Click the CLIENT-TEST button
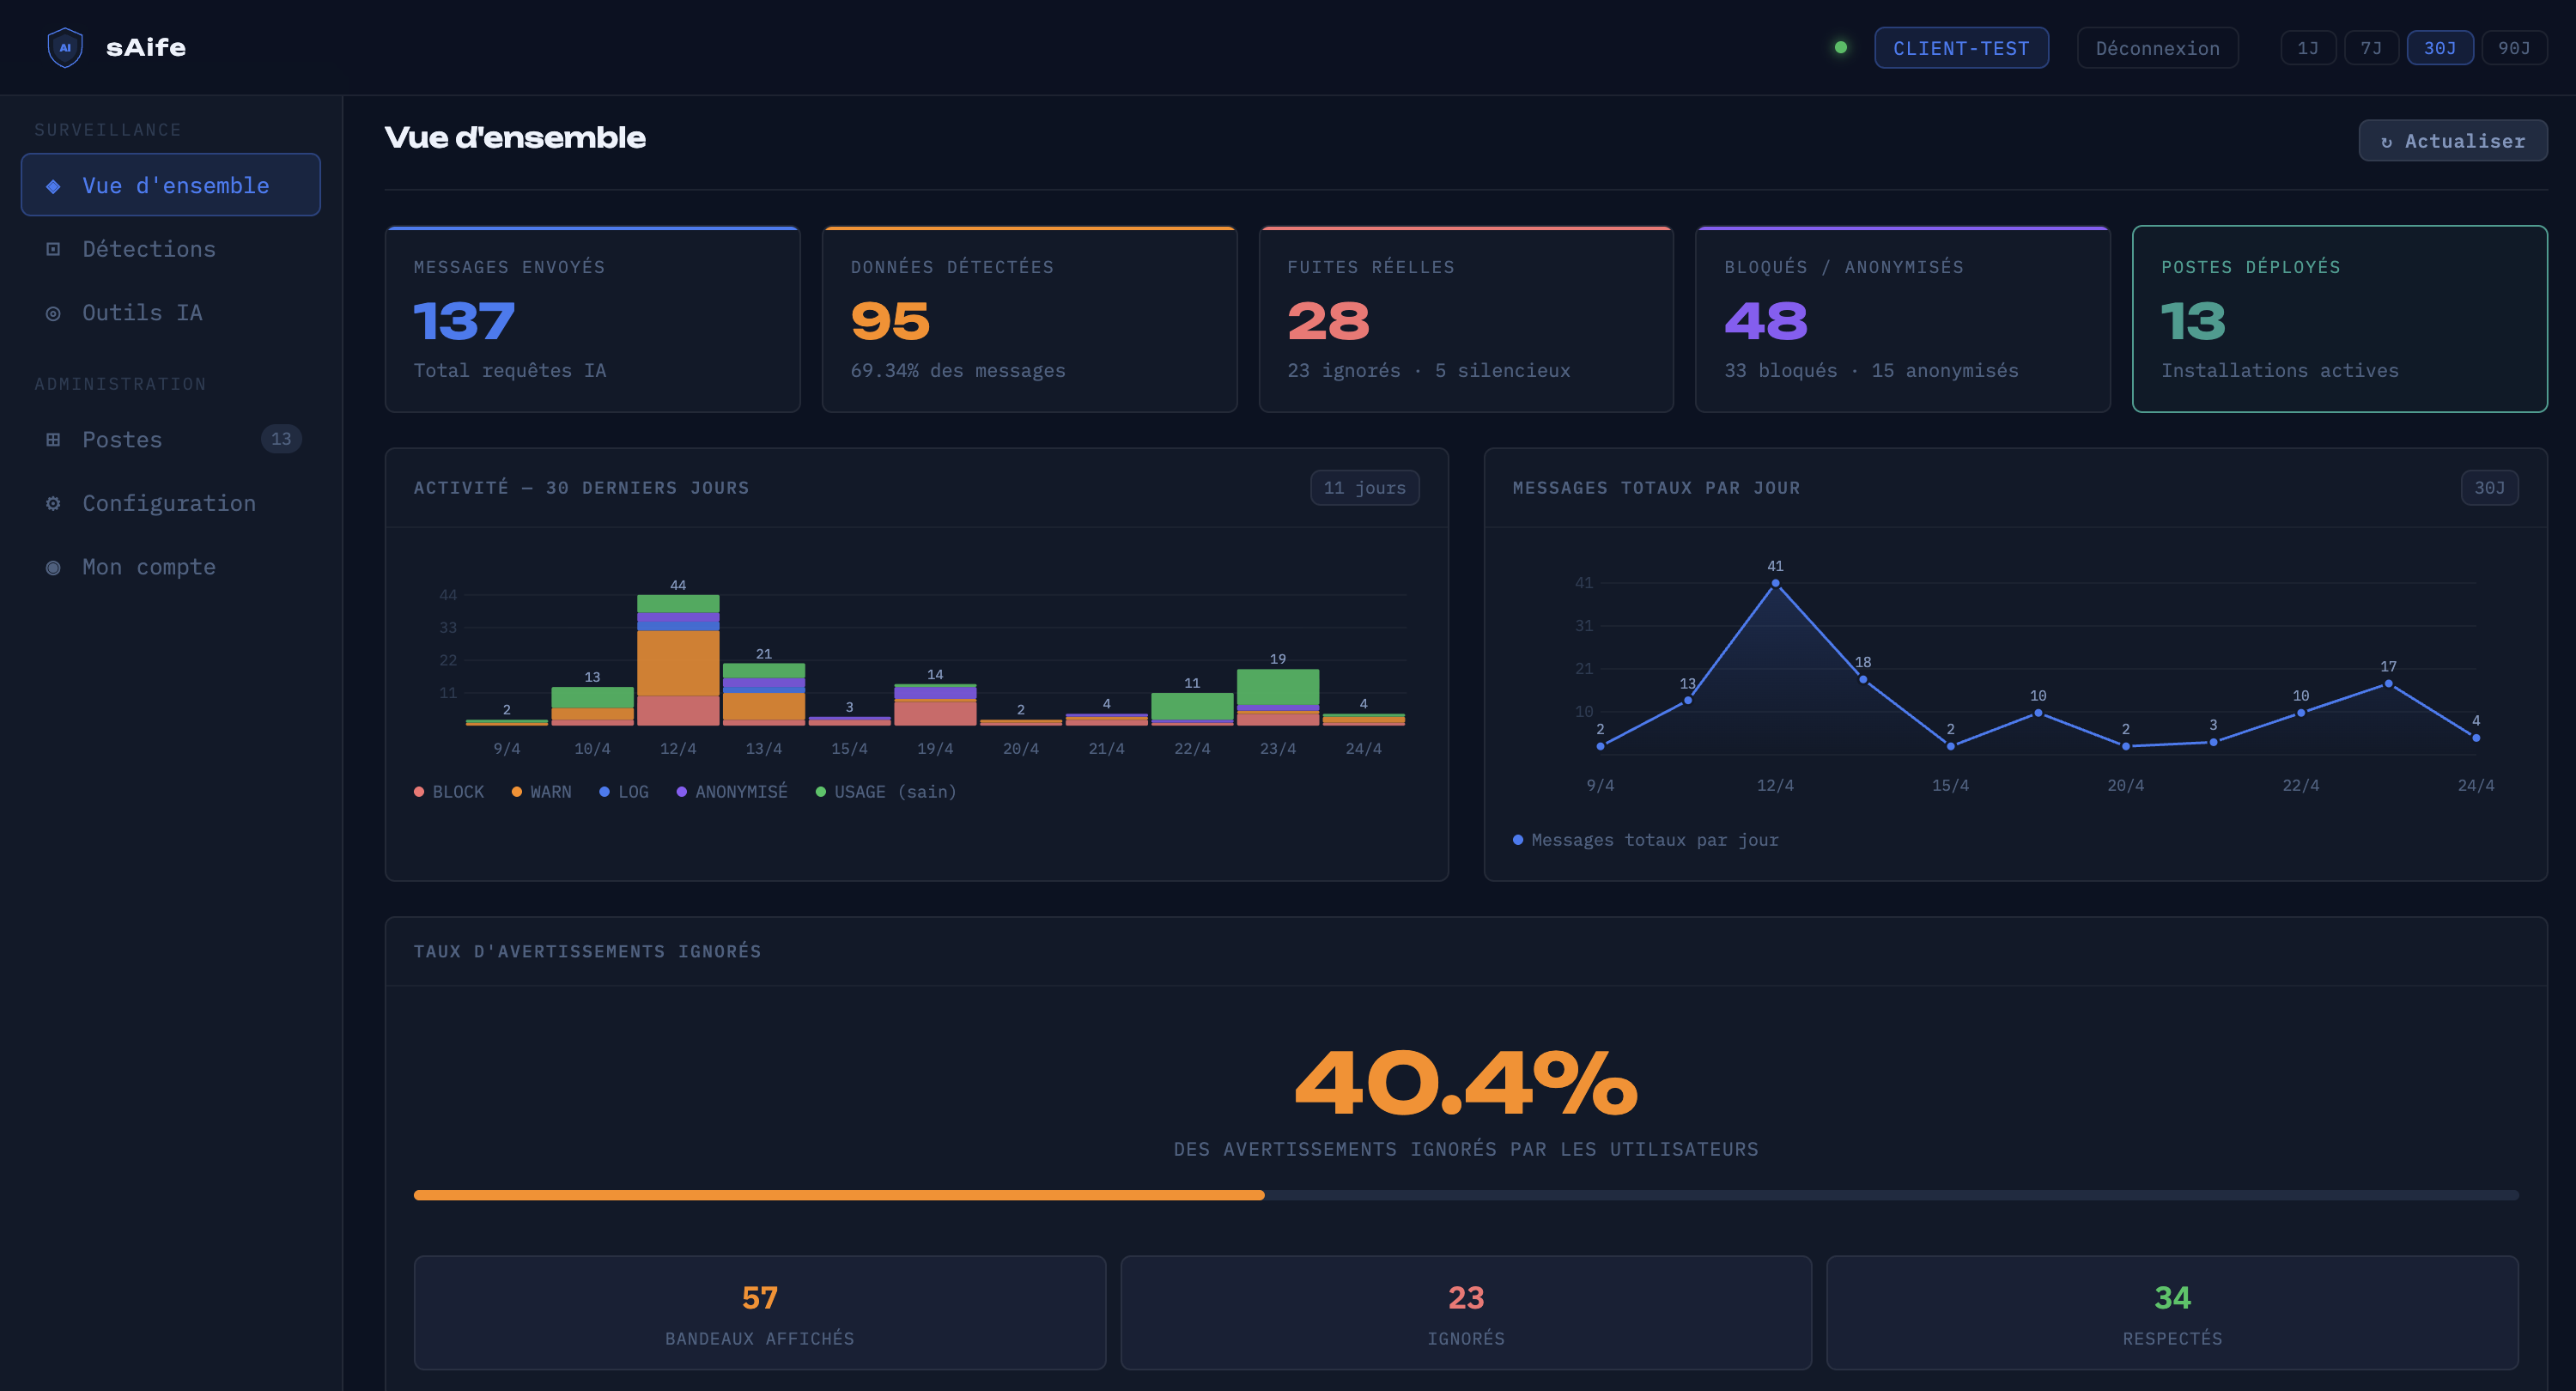The width and height of the screenshot is (2576, 1391). pyautogui.click(x=1961, y=48)
